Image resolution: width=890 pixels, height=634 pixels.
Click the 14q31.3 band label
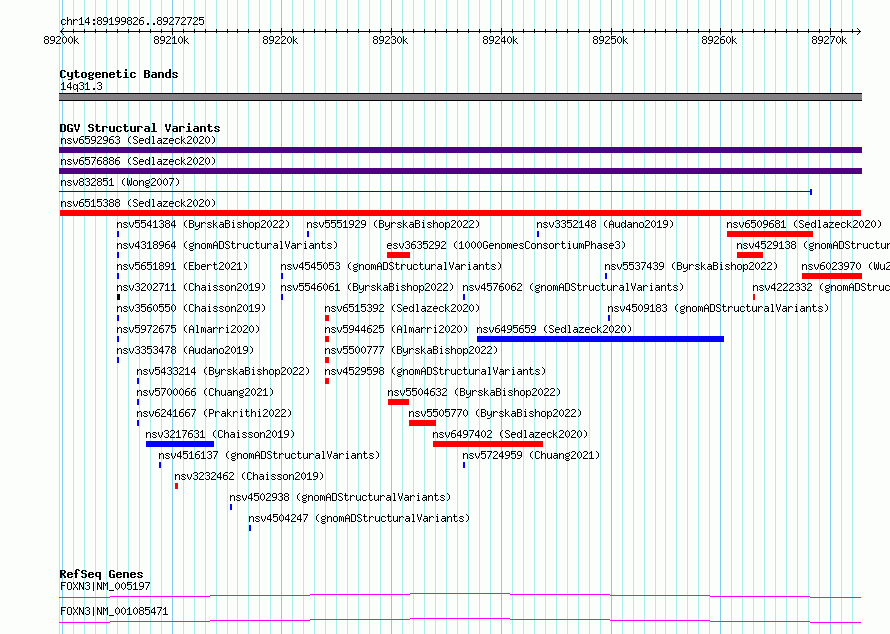pos(81,86)
